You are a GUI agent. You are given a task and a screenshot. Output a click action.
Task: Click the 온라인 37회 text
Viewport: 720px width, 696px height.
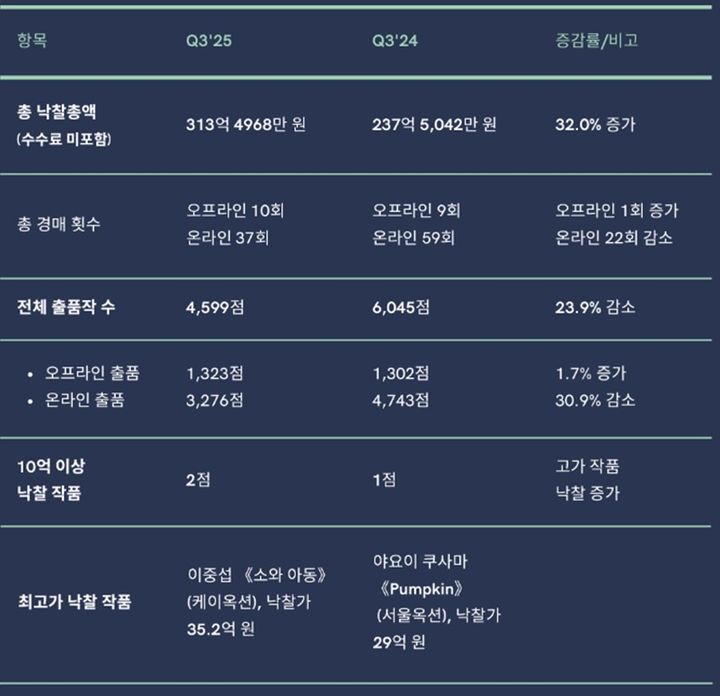tap(227, 238)
